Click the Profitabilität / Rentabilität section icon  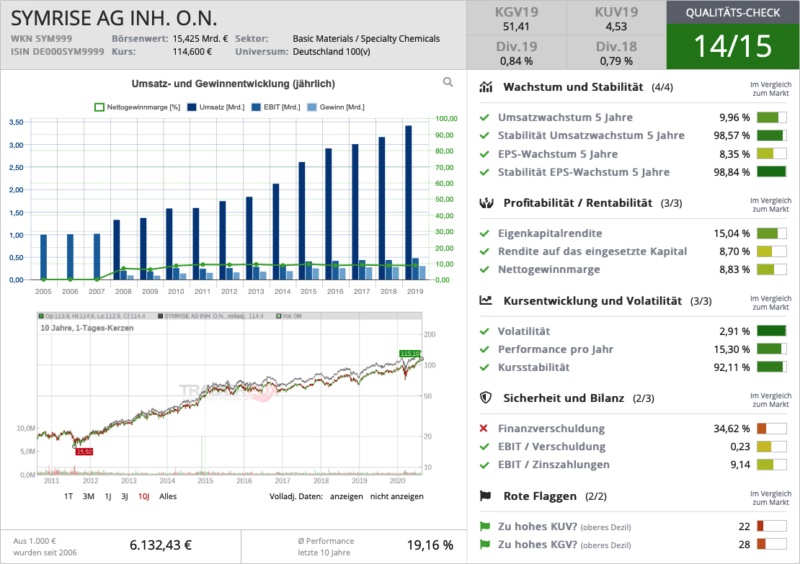(486, 203)
